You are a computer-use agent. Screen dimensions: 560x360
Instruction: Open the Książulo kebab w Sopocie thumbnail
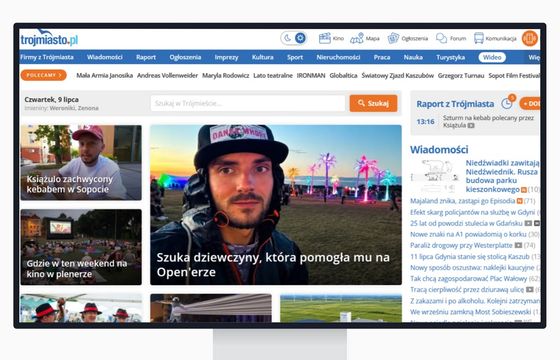point(81,162)
